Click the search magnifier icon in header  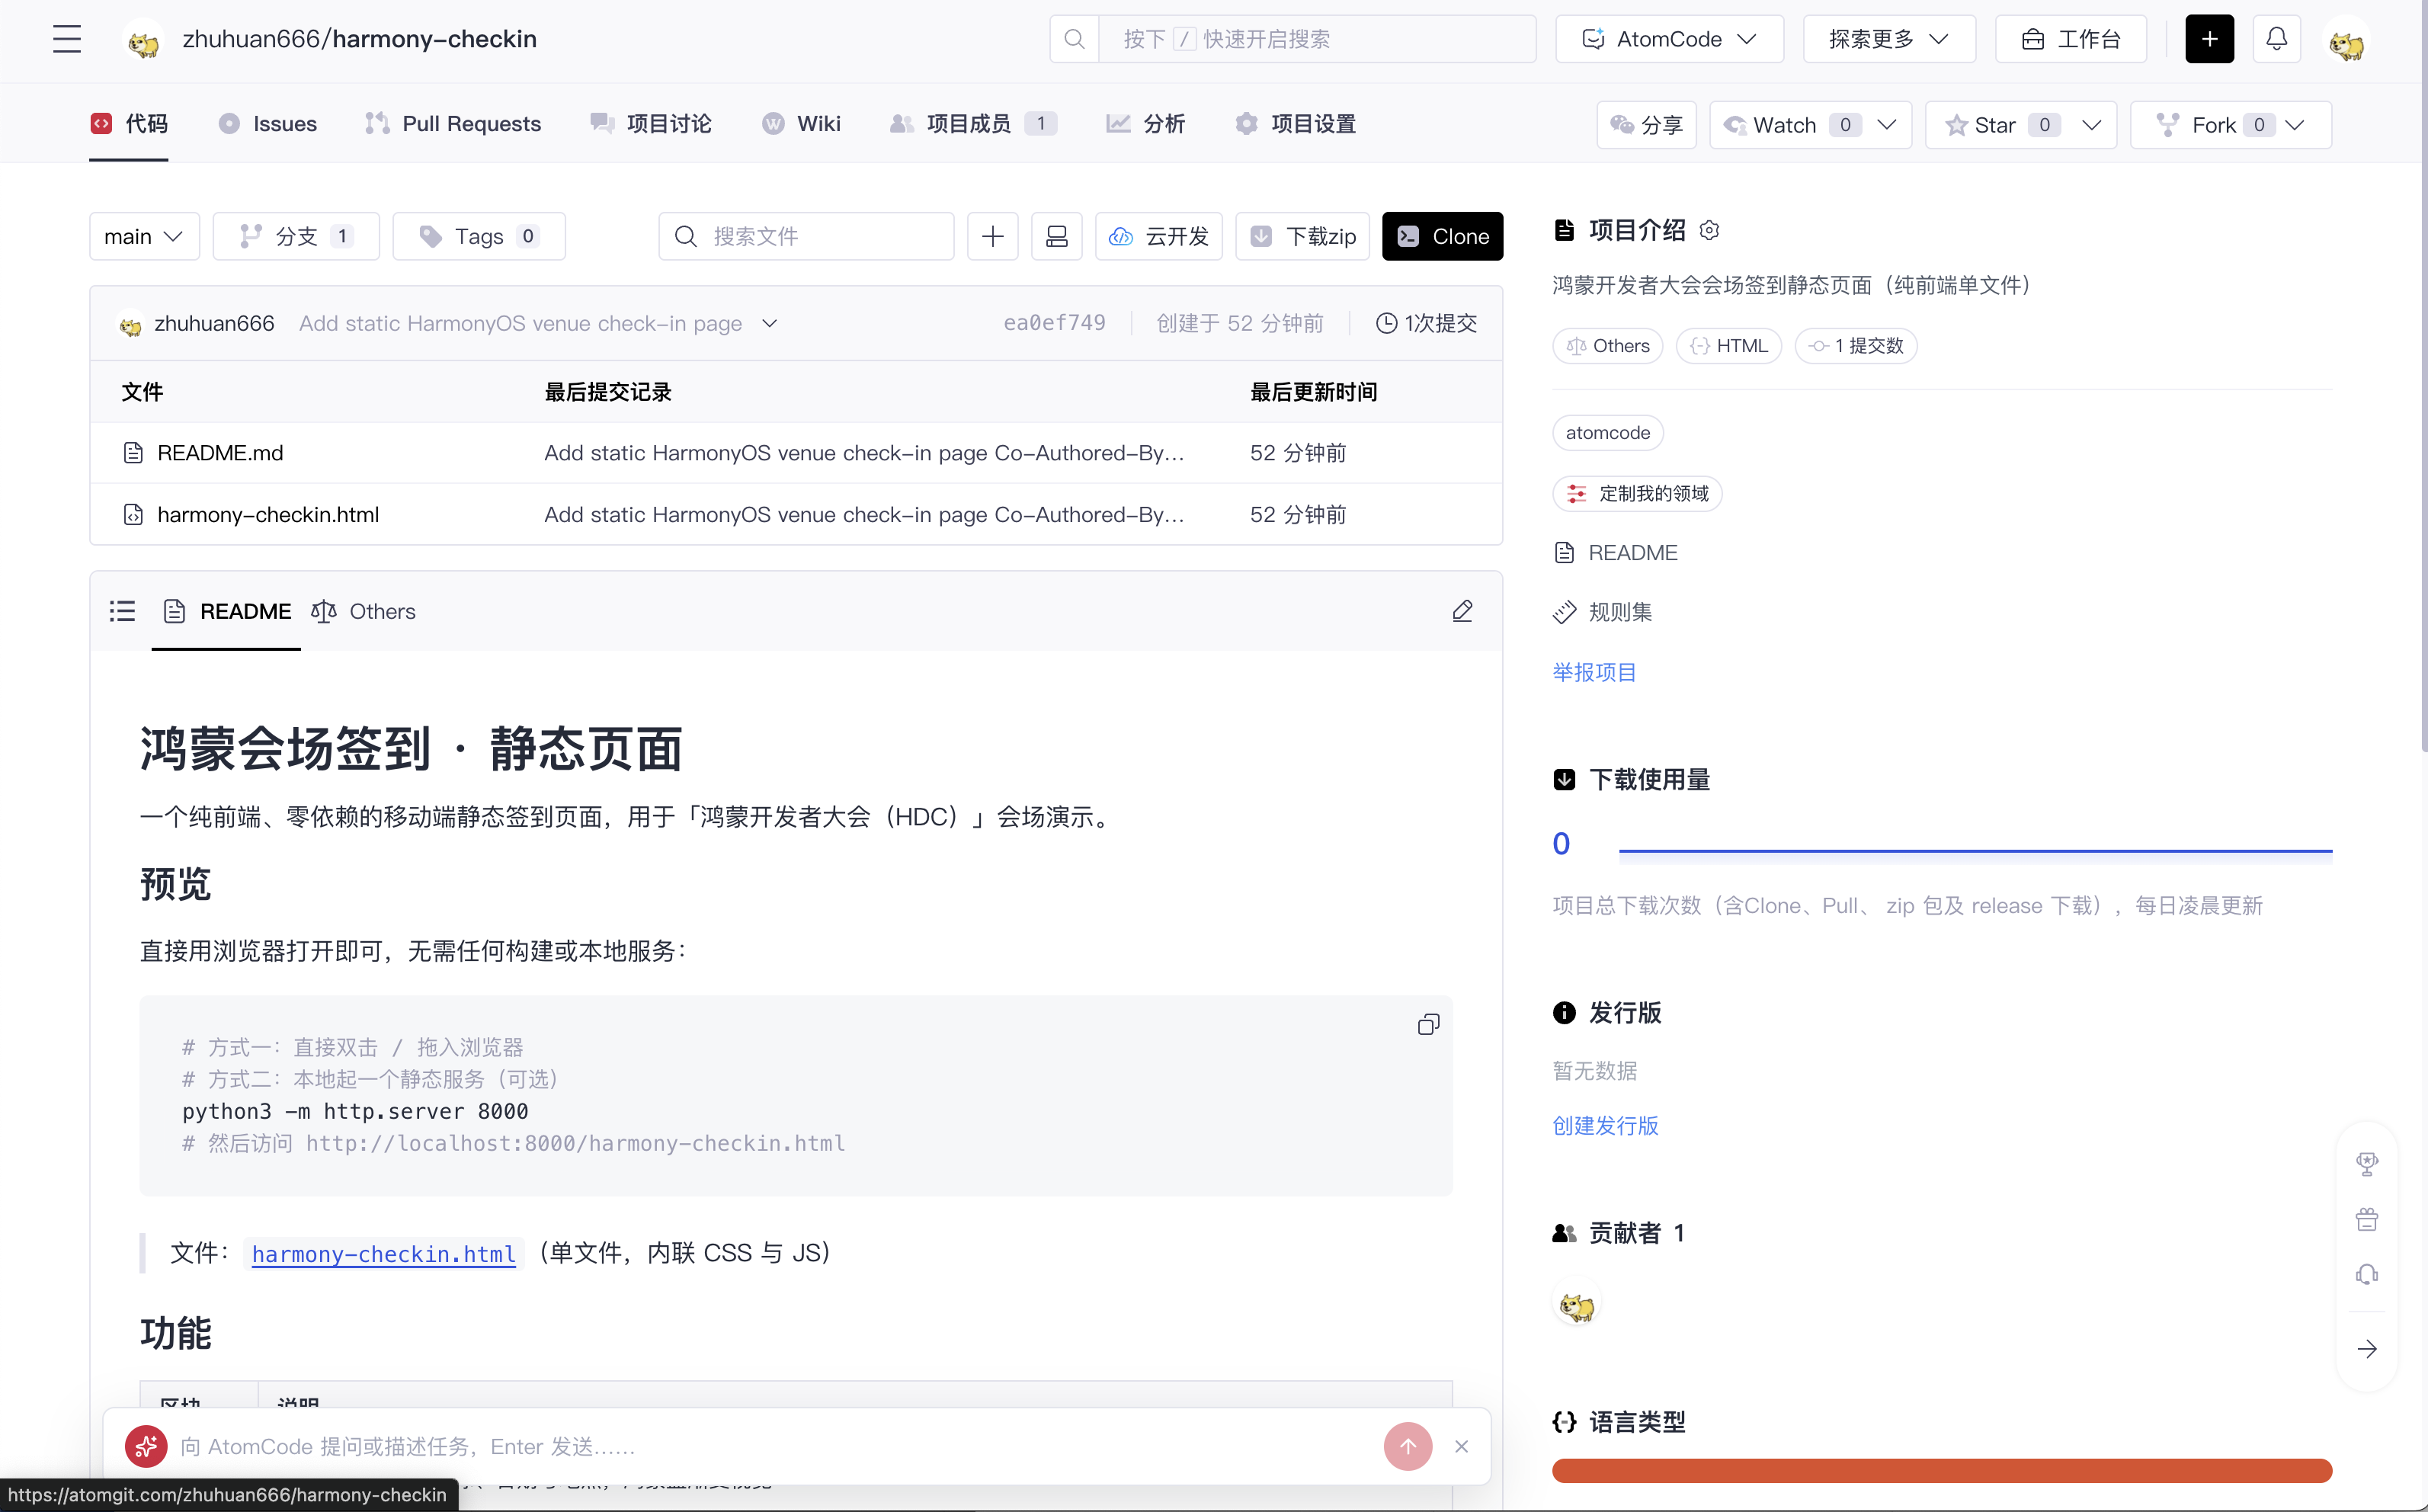1074,39
